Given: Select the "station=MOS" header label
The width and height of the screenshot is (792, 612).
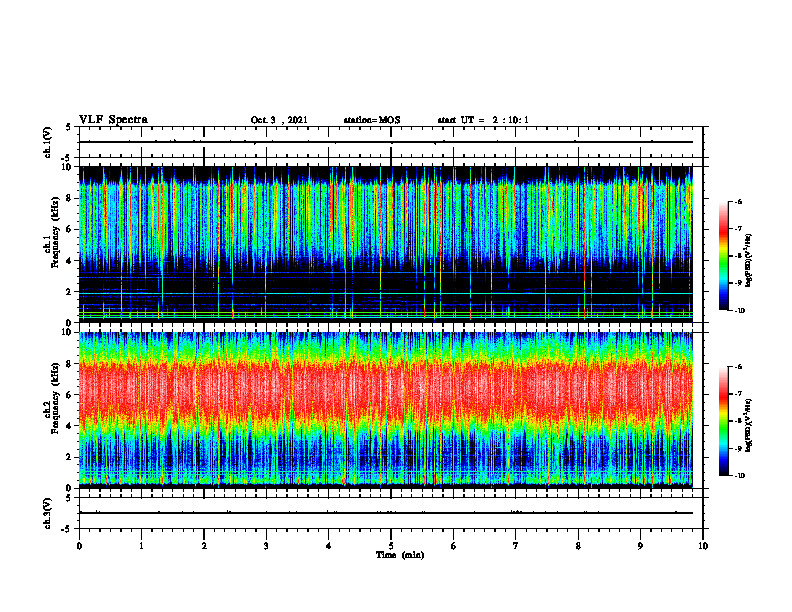Looking at the screenshot, I should 372,120.
